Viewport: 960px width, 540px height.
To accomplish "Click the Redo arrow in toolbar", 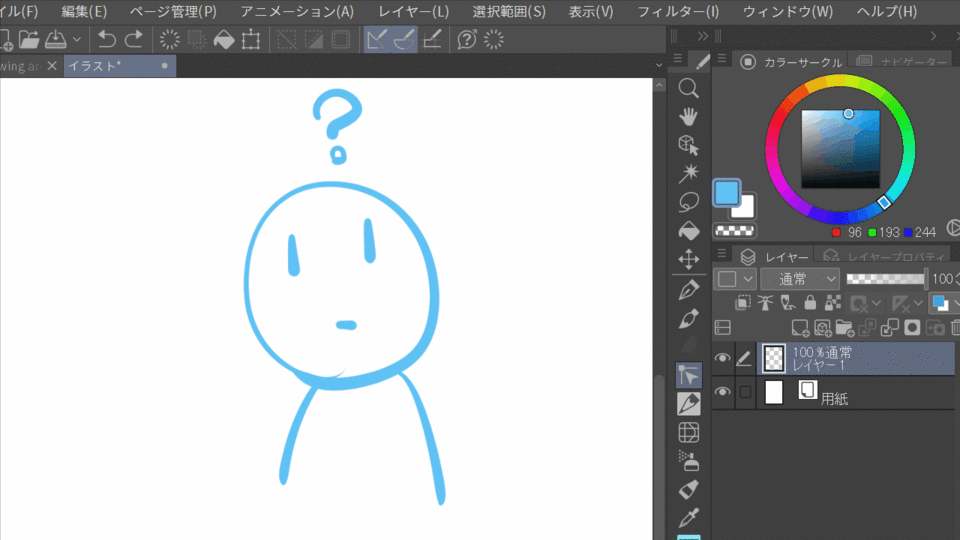I will (133, 40).
